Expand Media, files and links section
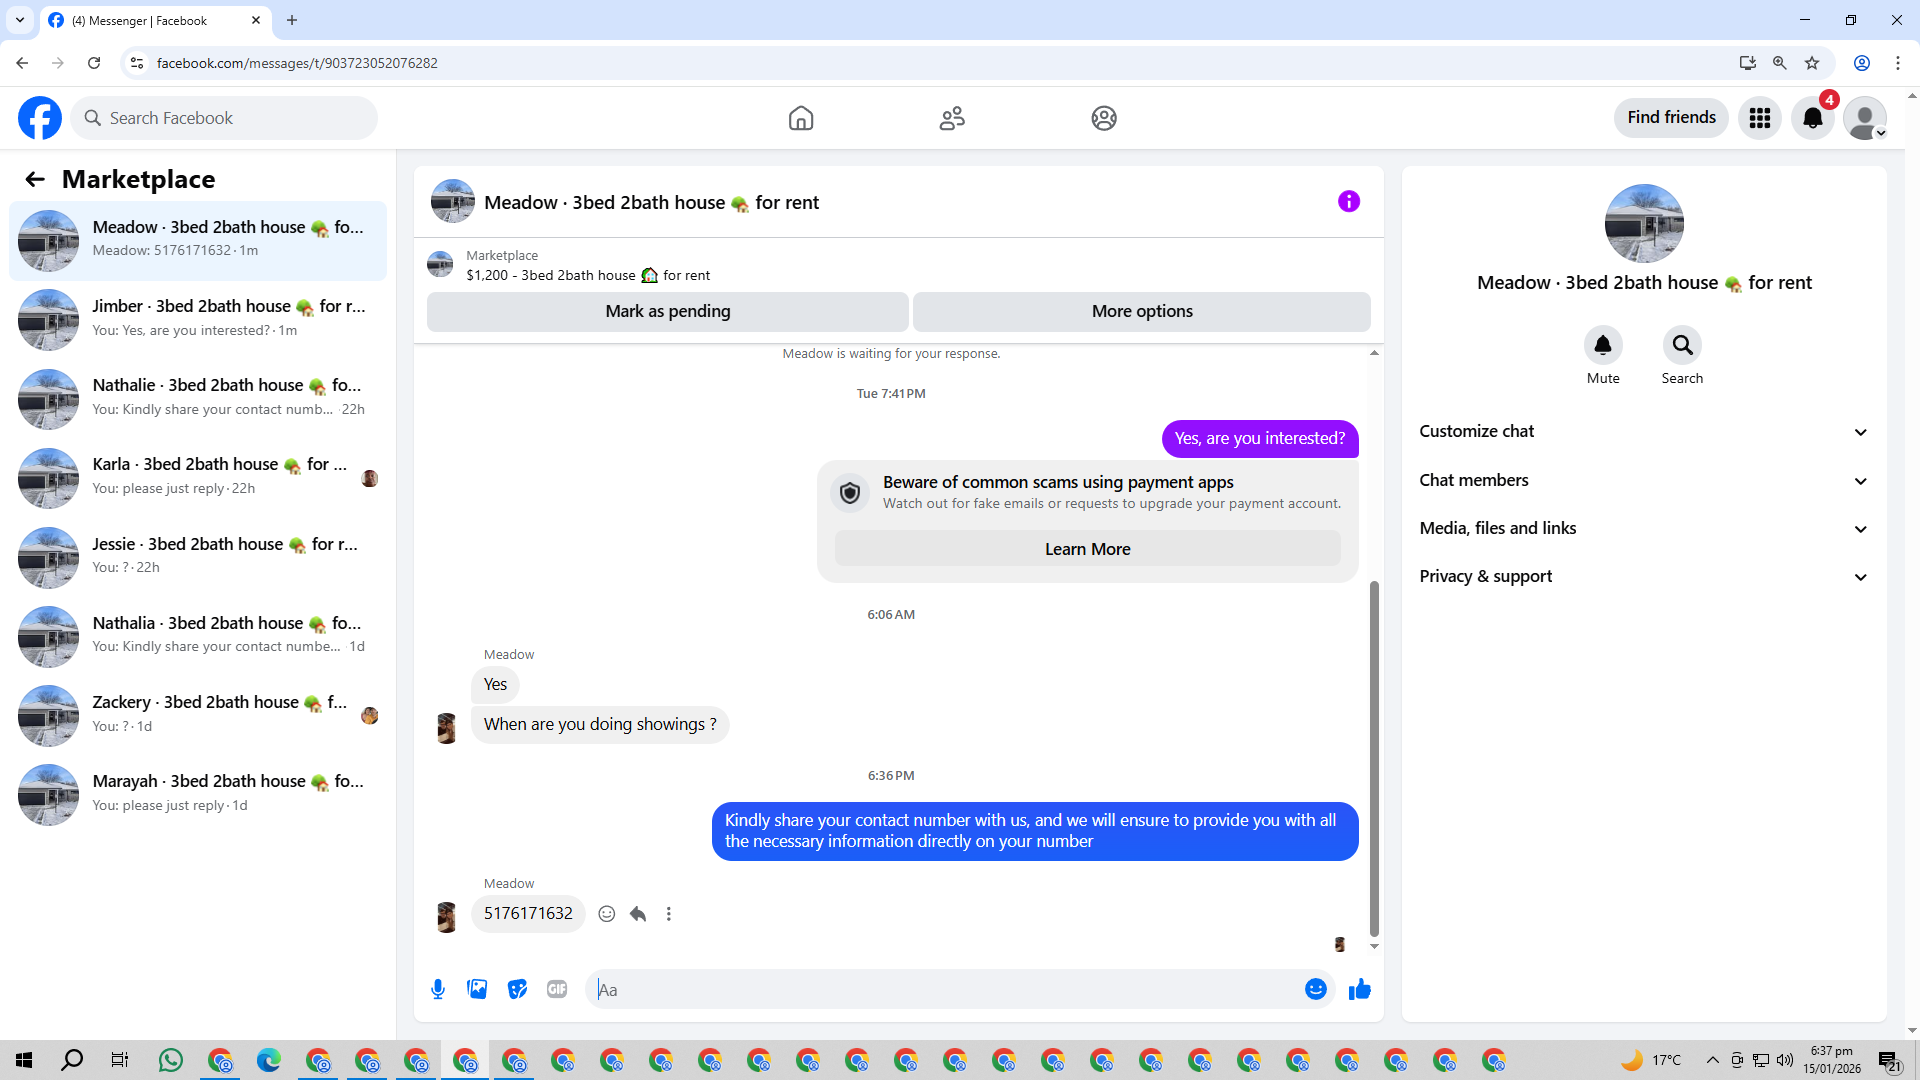This screenshot has width=1920, height=1080. coord(1643,528)
